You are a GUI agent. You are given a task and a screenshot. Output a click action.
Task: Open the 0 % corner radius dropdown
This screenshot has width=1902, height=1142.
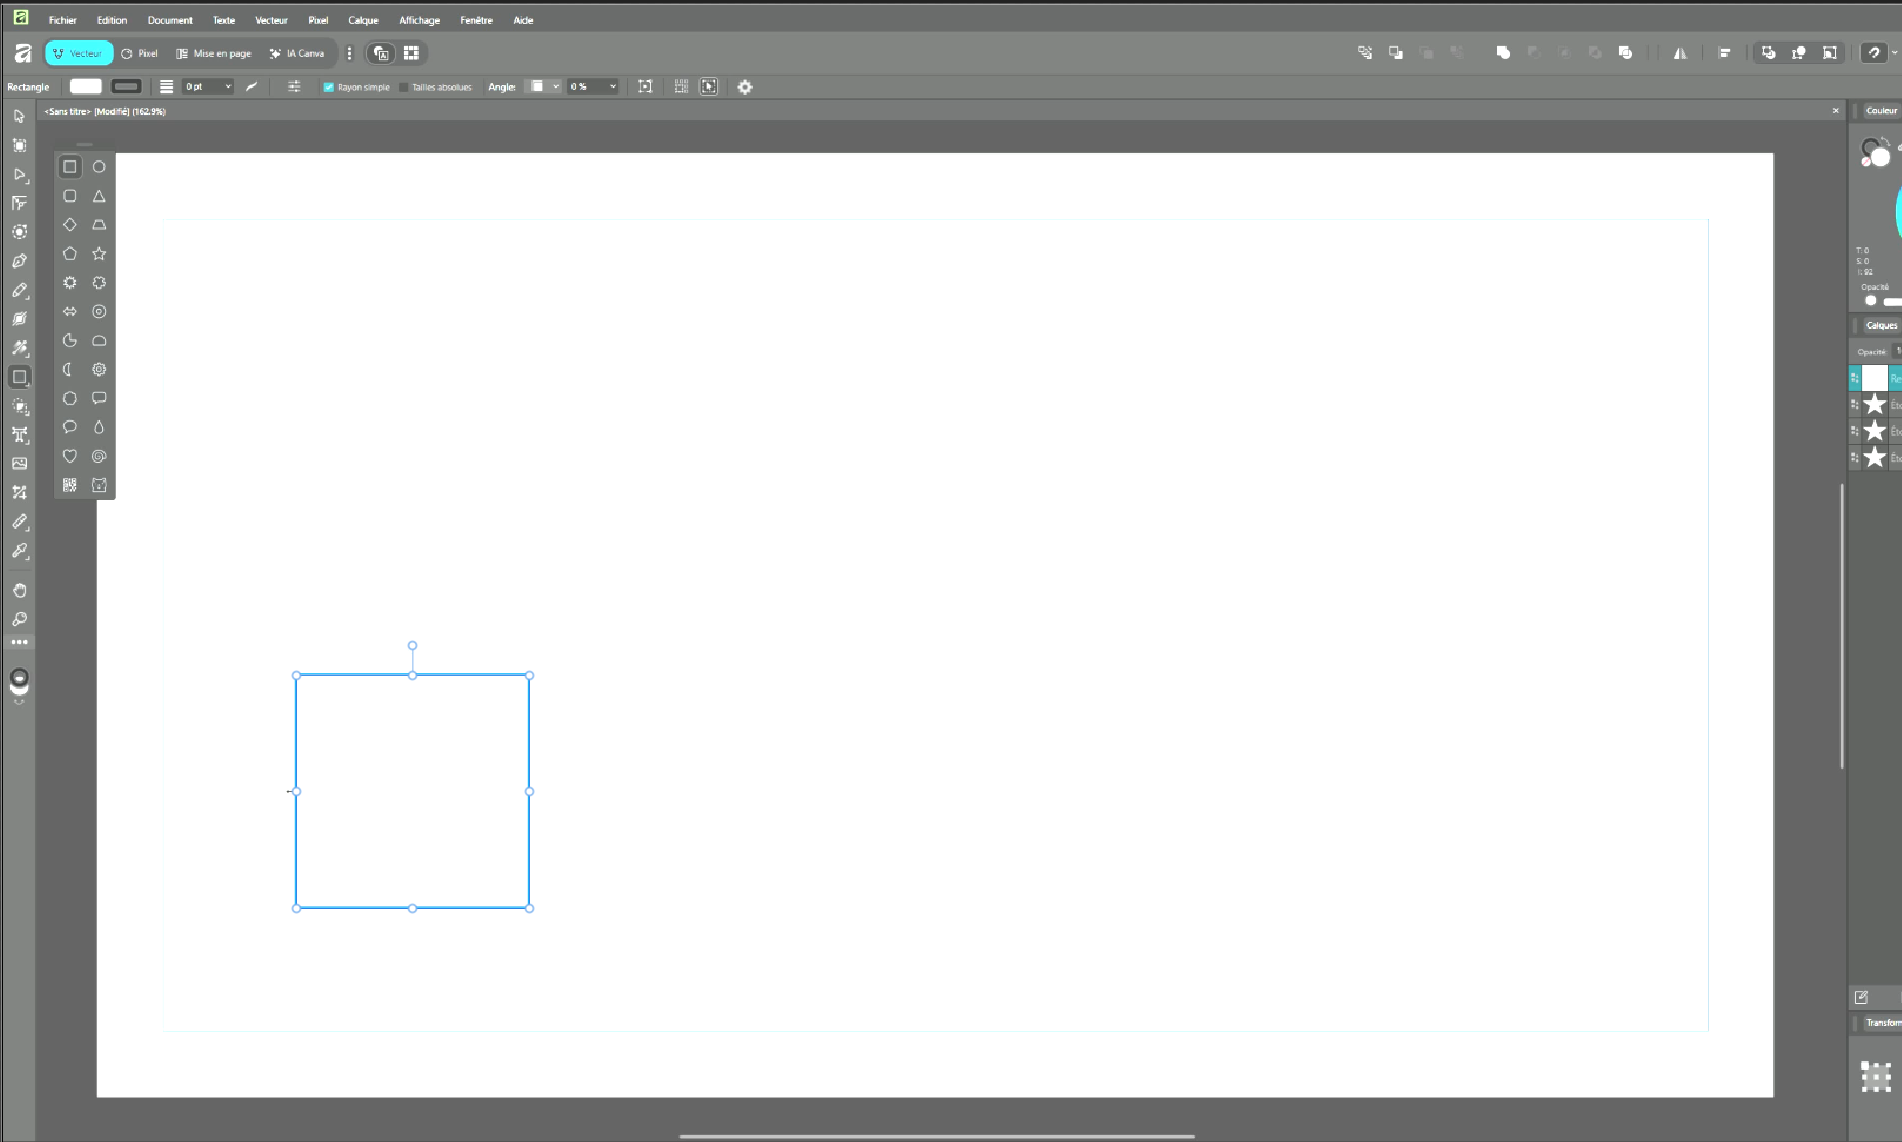pyautogui.click(x=612, y=87)
